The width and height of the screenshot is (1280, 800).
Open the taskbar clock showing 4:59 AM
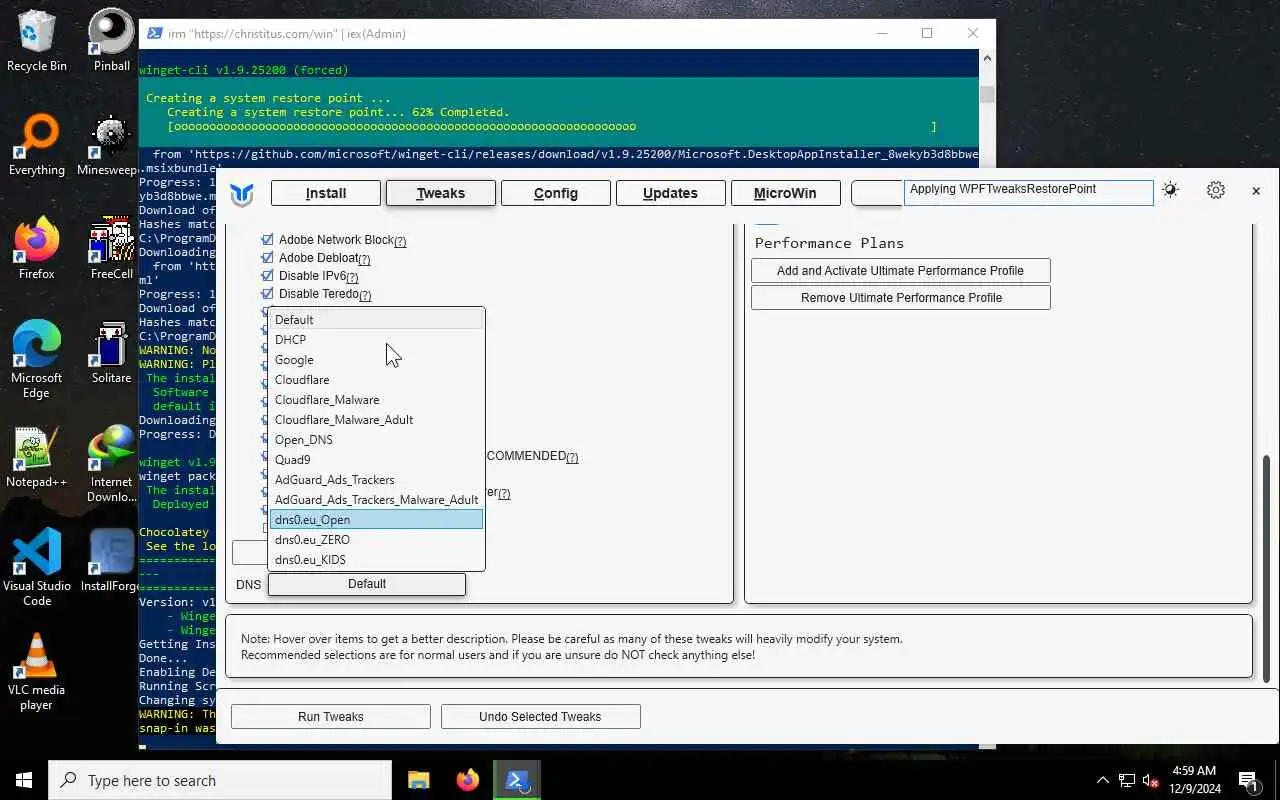(x=1193, y=780)
